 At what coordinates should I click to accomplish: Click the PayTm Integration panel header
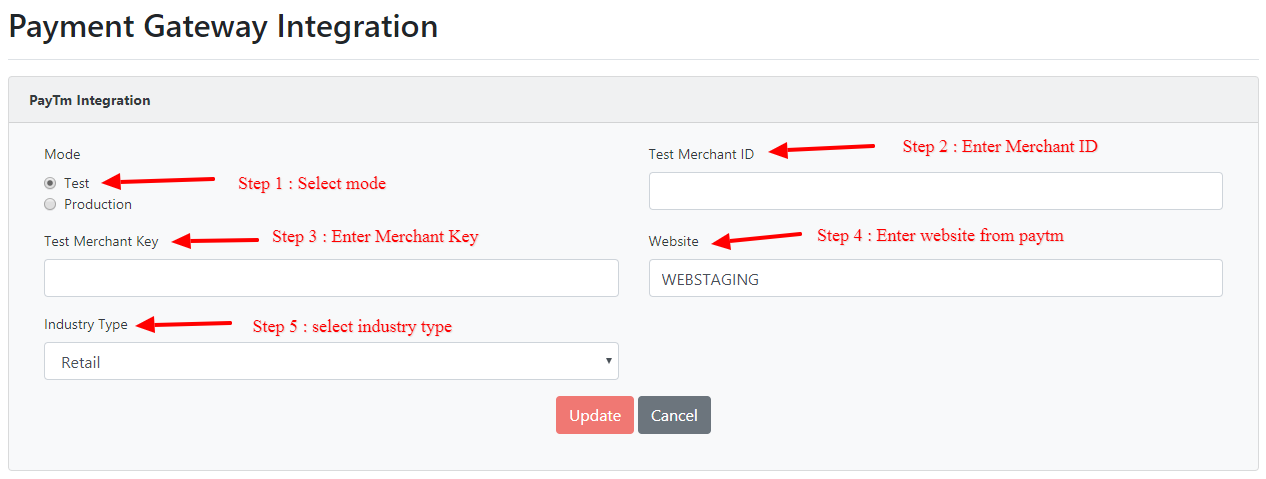pyautogui.click(x=633, y=100)
